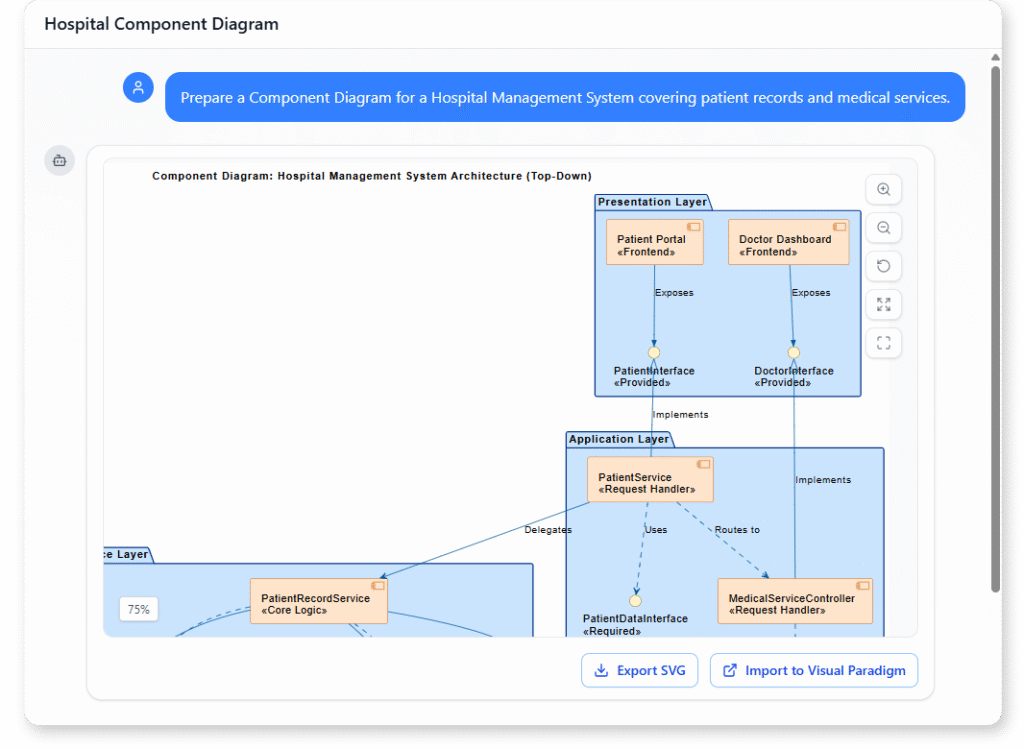
Task: Select the Presentation Layer tab label
Action: click(651, 201)
